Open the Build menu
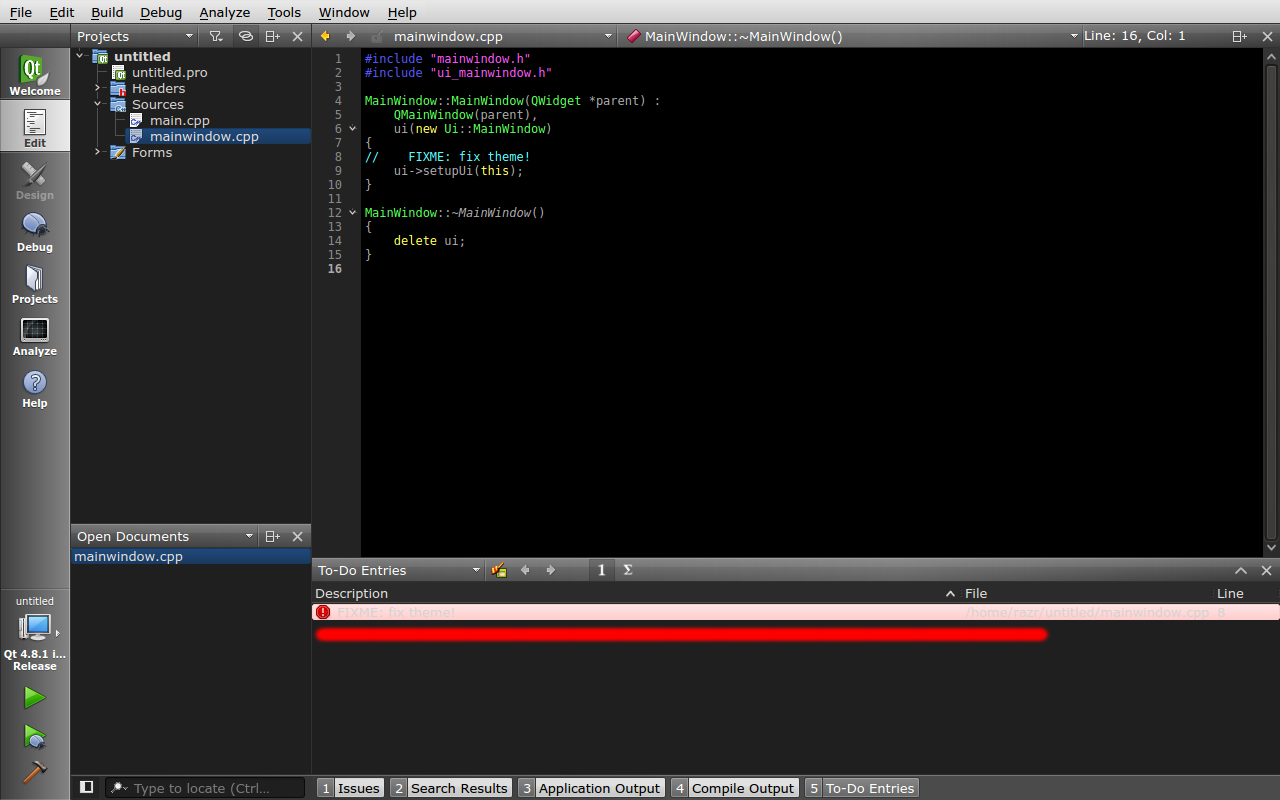1280x800 pixels. 107,12
